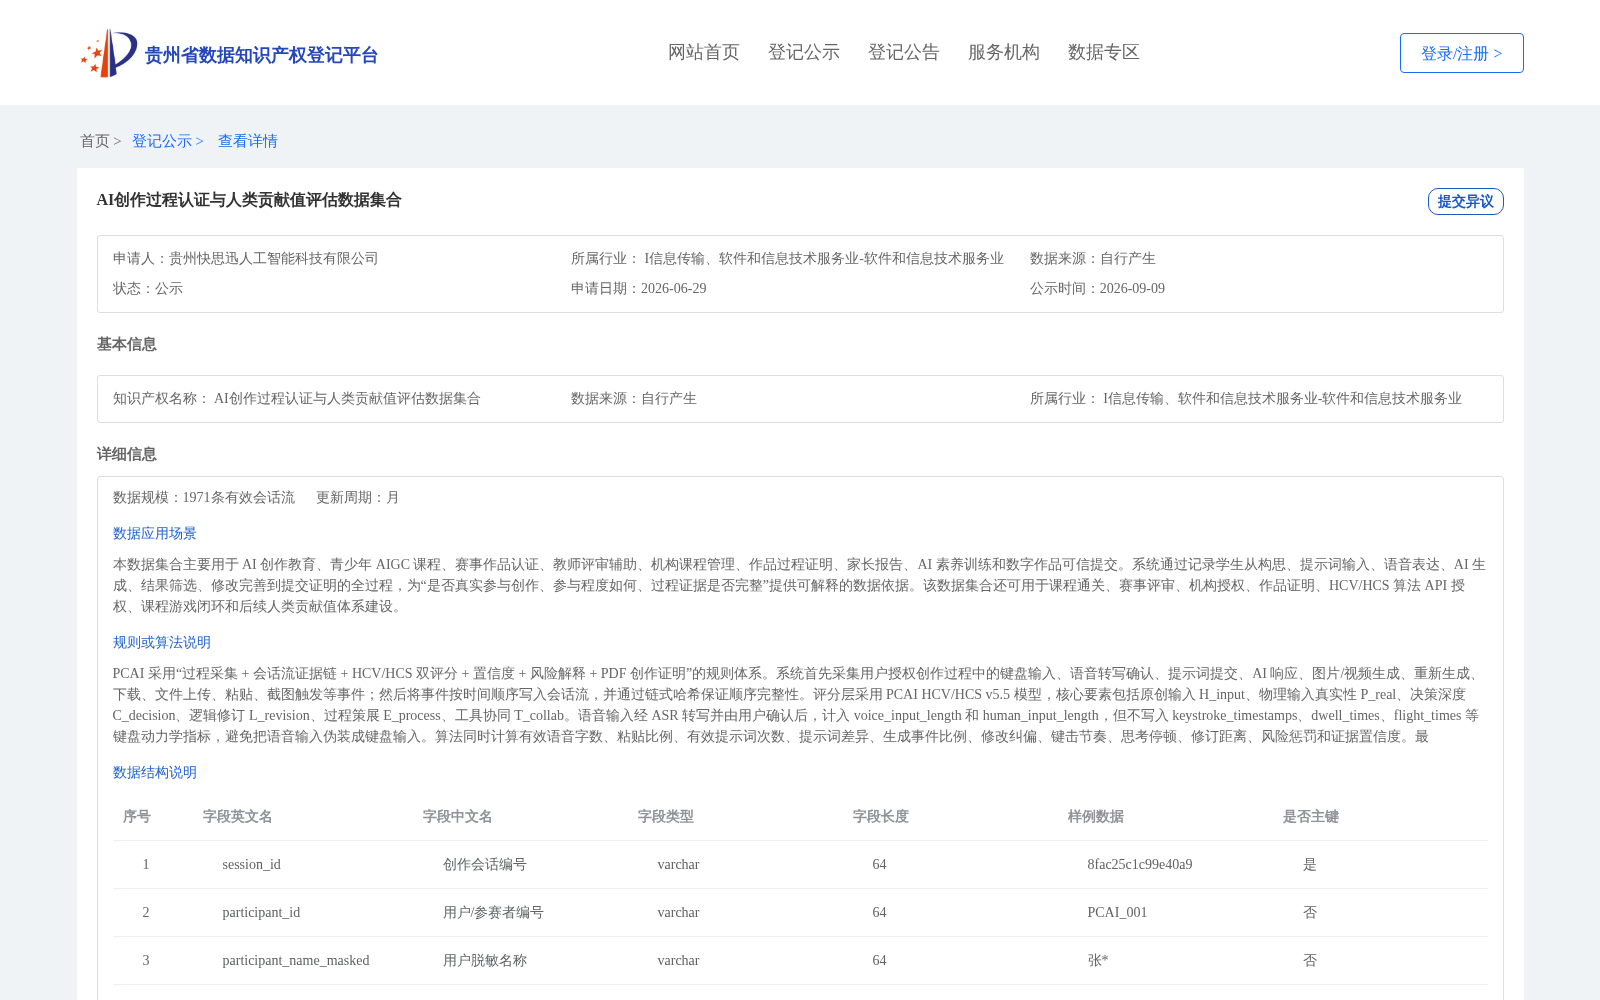This screenshot has height=1000, width=1600.
Task: Open 登记公告 navigation menu item
Action: pyautogui.click(x=904, y=52)
